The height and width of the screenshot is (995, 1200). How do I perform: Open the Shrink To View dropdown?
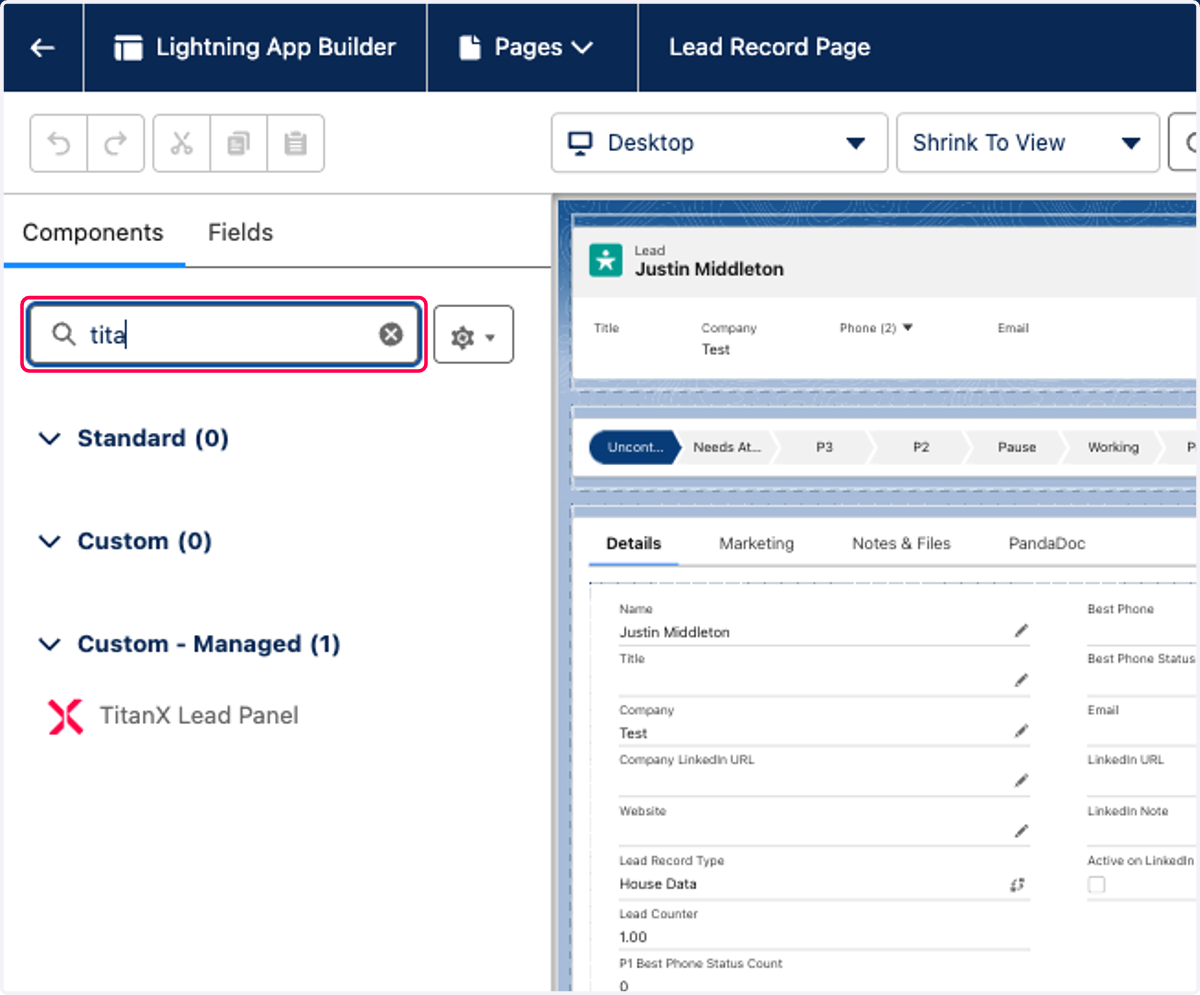1028,143
